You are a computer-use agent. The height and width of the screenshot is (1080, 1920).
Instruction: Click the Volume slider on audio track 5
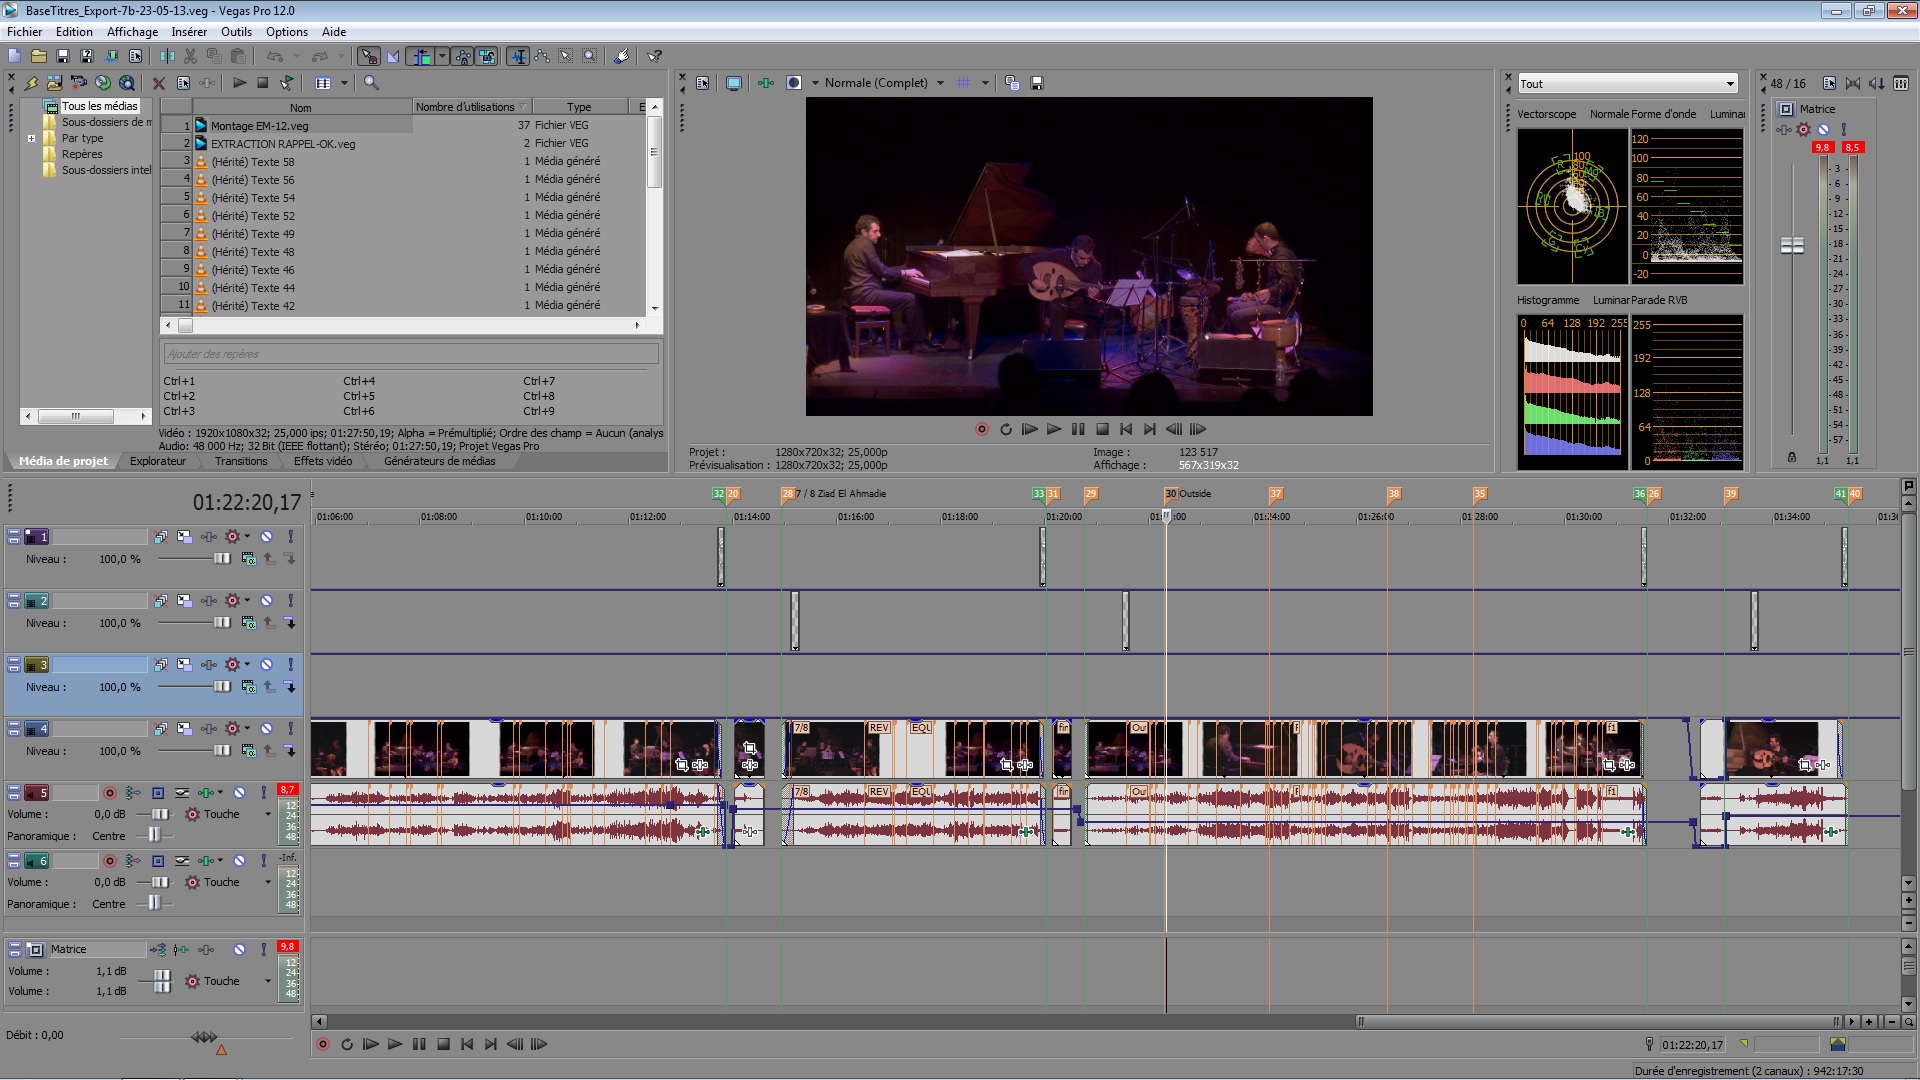click(x=159, y=814)
